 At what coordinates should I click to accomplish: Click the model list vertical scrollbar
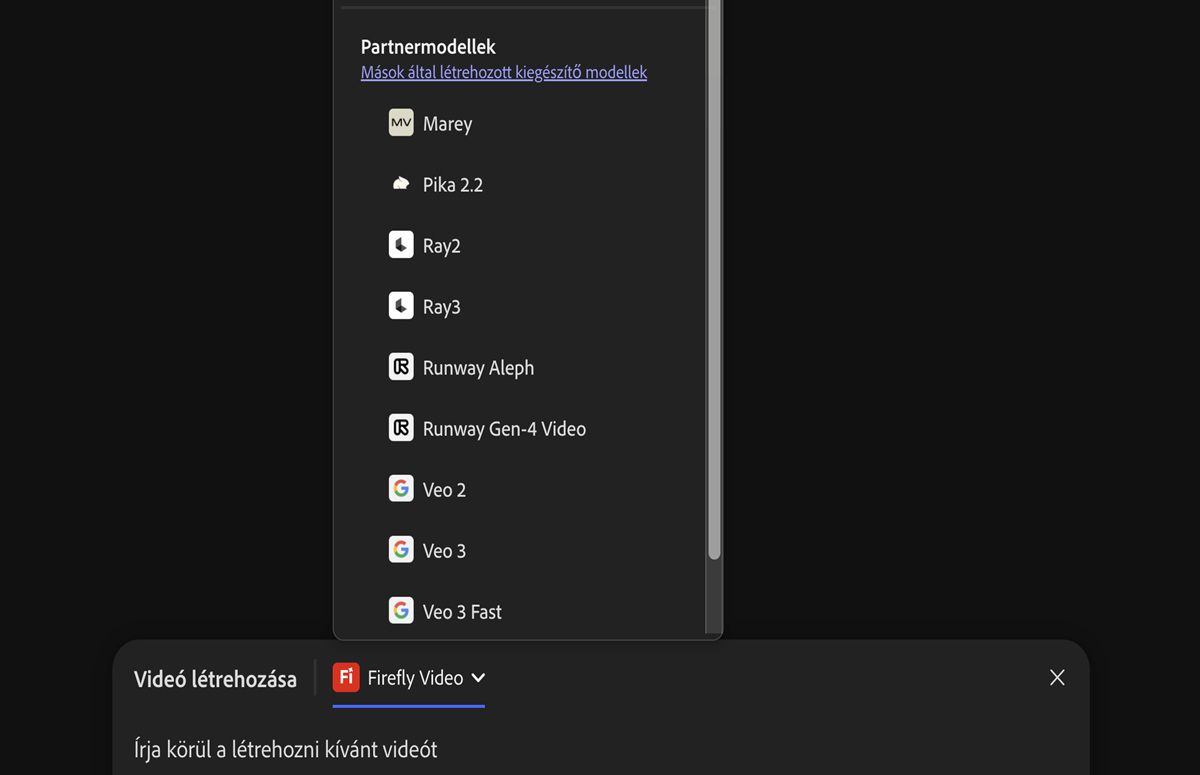pyautogui.click(x=714, y=300)
